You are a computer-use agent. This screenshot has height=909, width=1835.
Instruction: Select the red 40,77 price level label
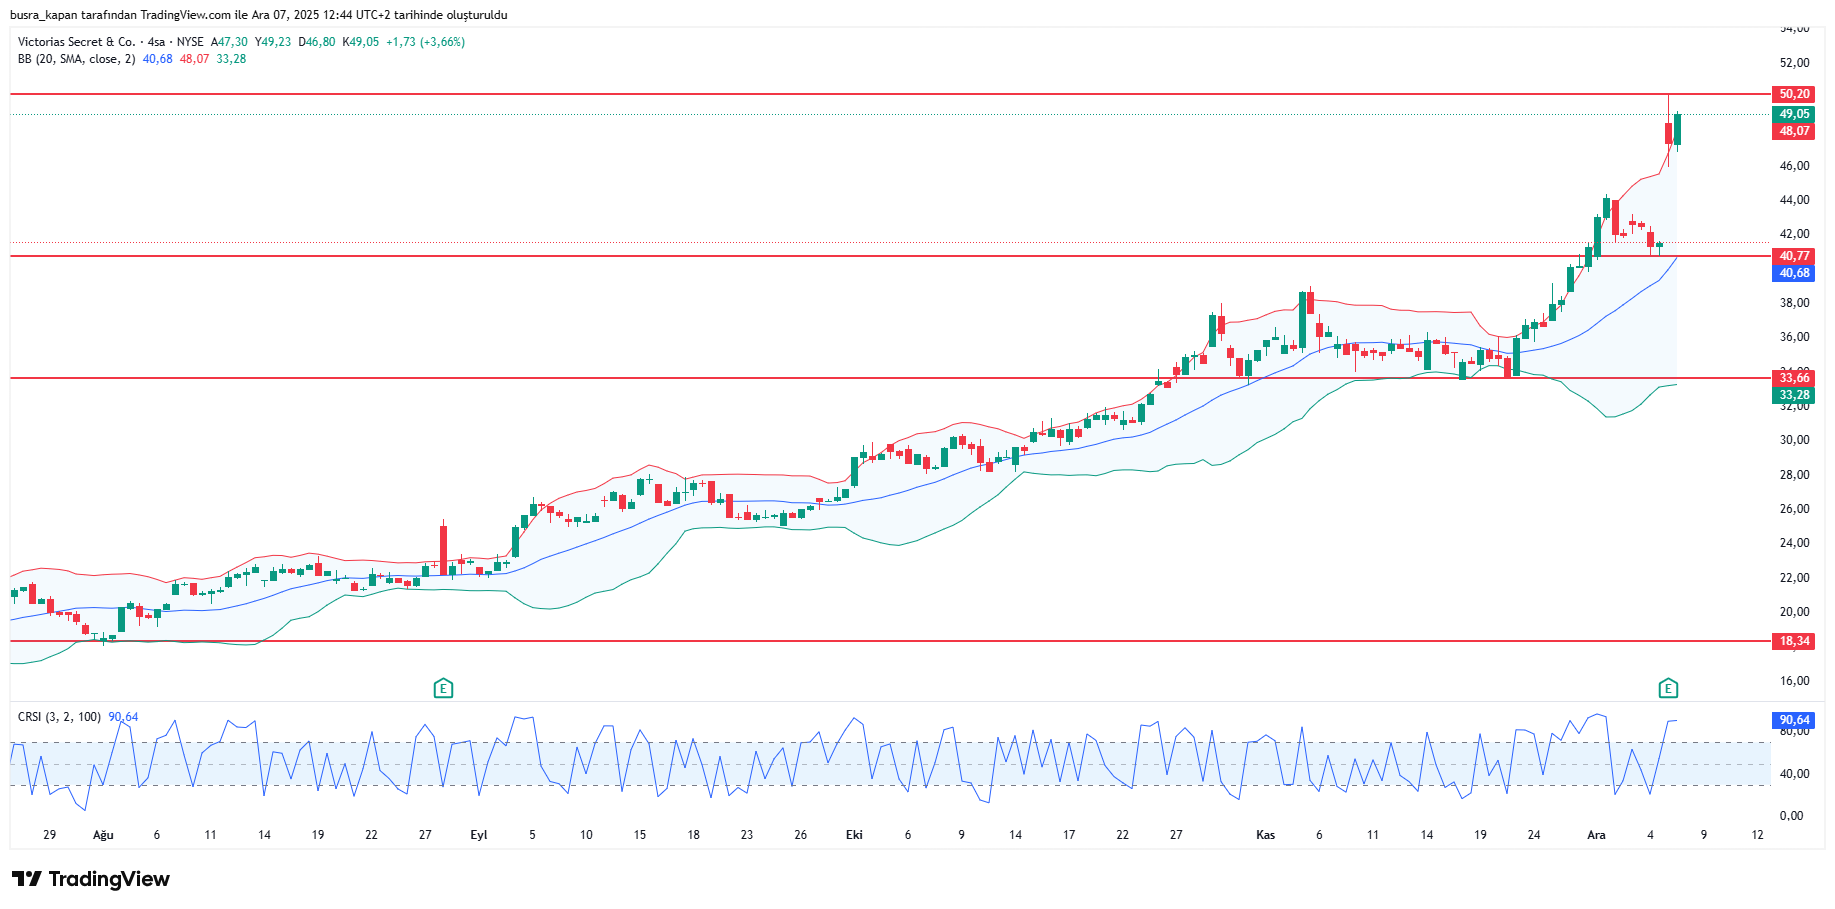click(x=1794, y=256)
